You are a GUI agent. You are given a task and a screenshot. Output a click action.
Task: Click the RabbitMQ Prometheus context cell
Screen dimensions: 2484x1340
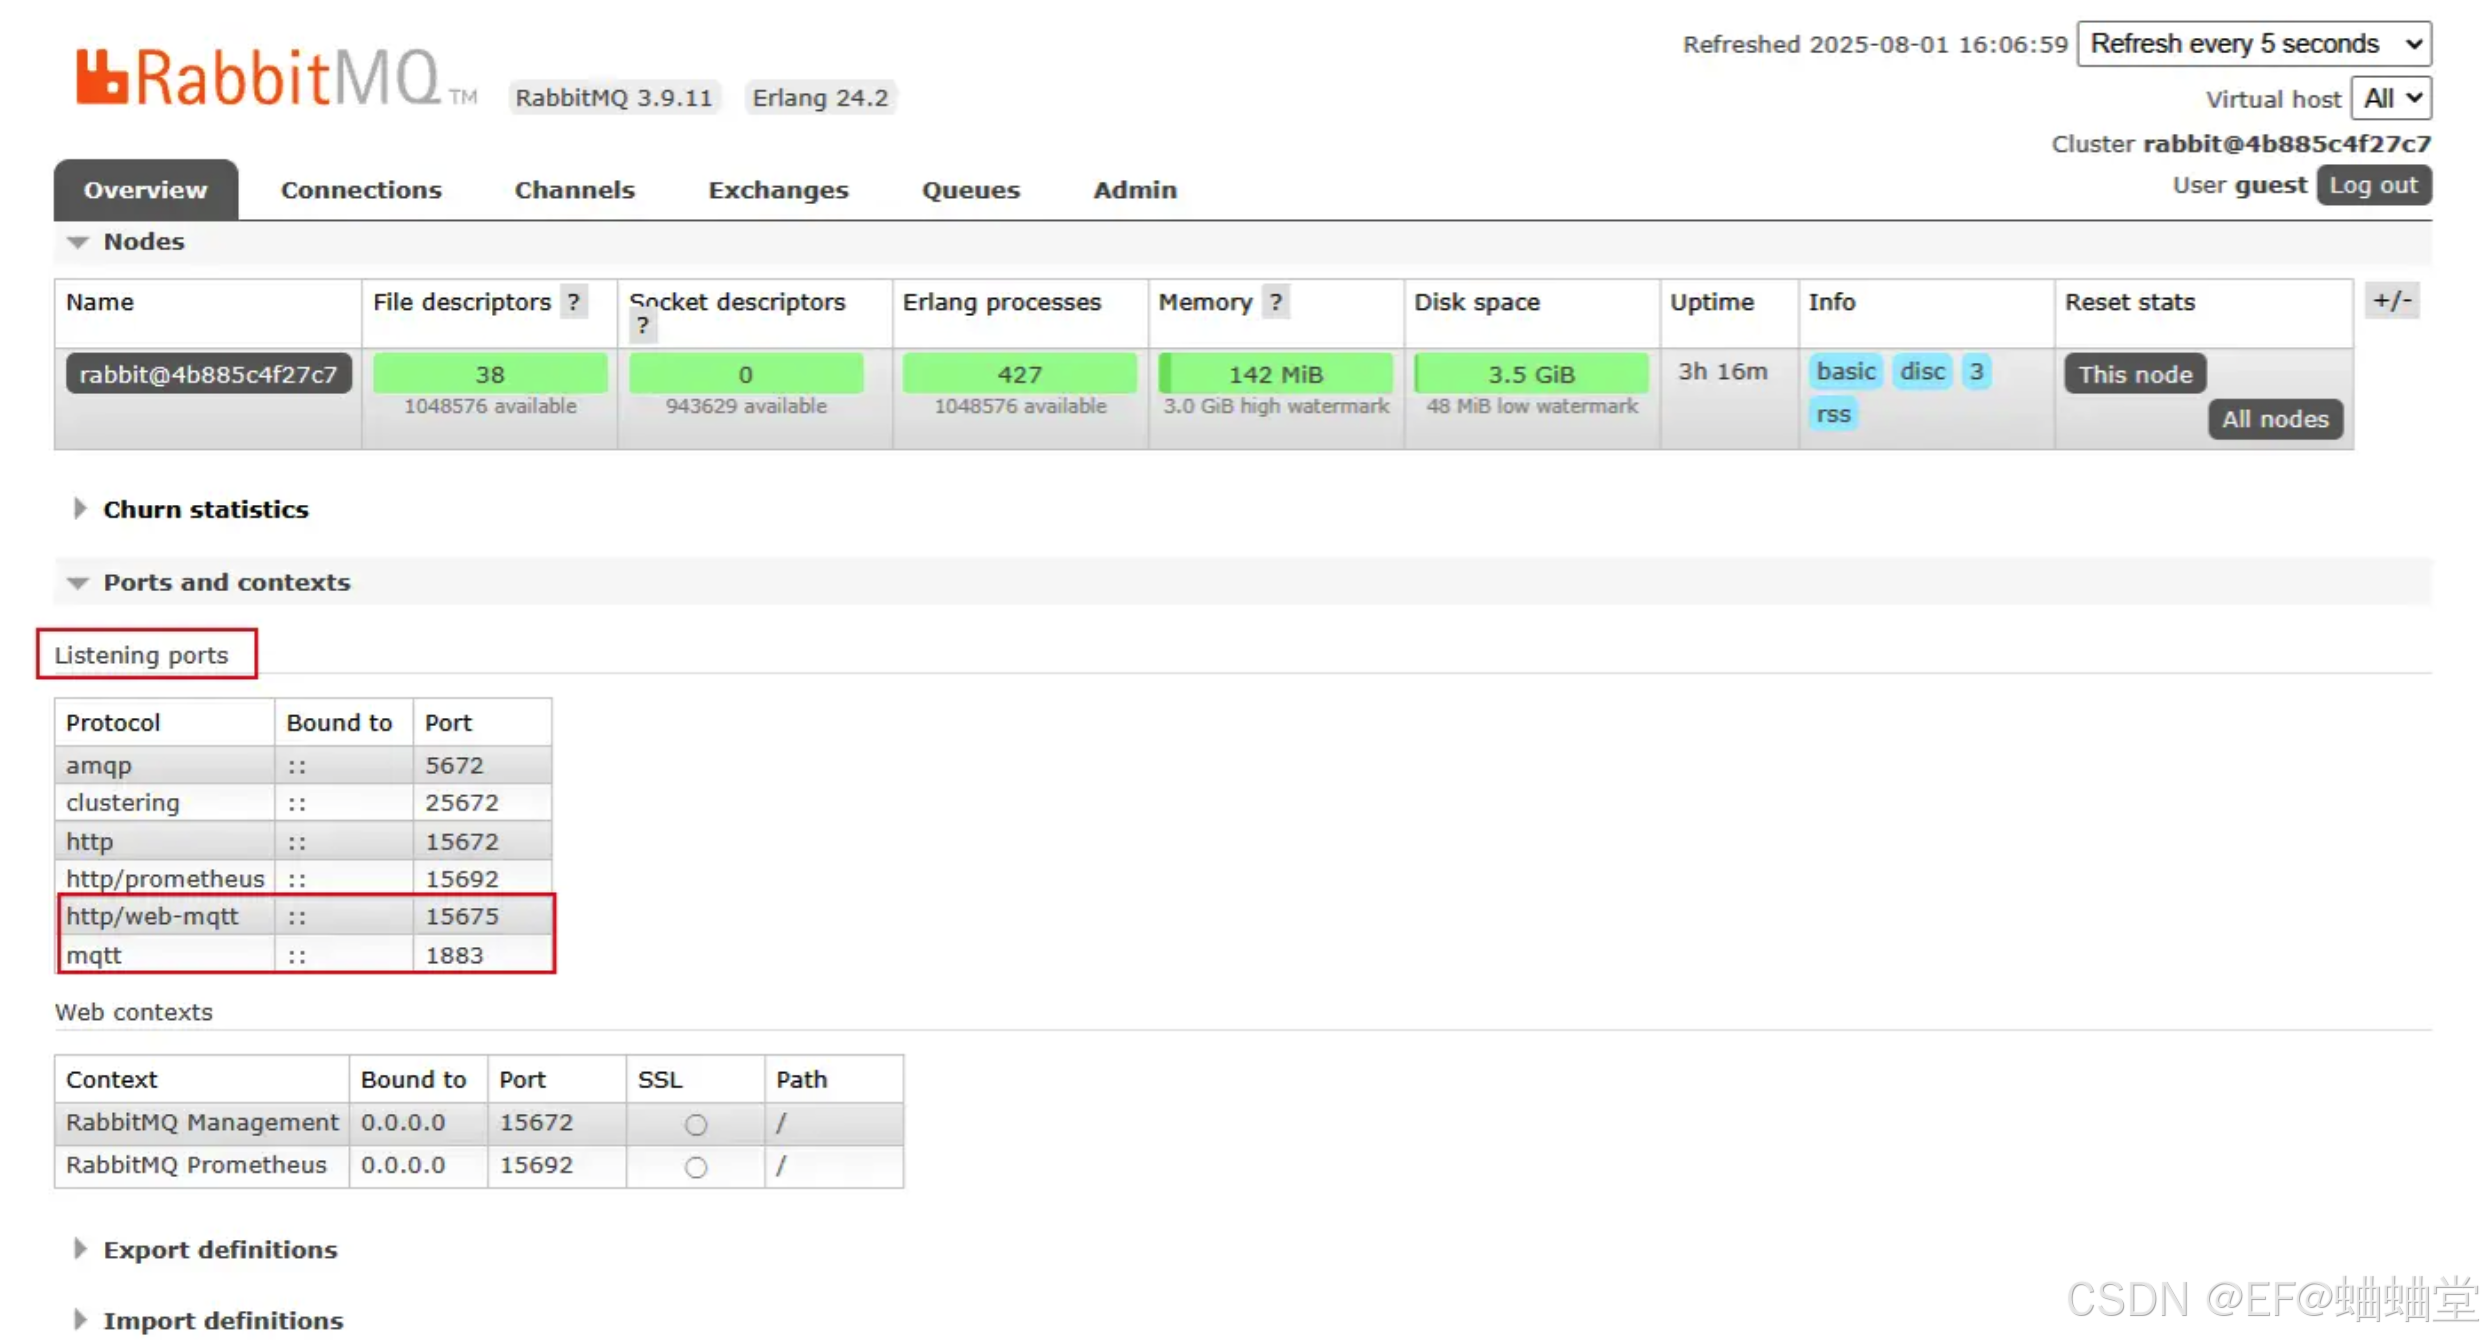tap(202, 1166)
